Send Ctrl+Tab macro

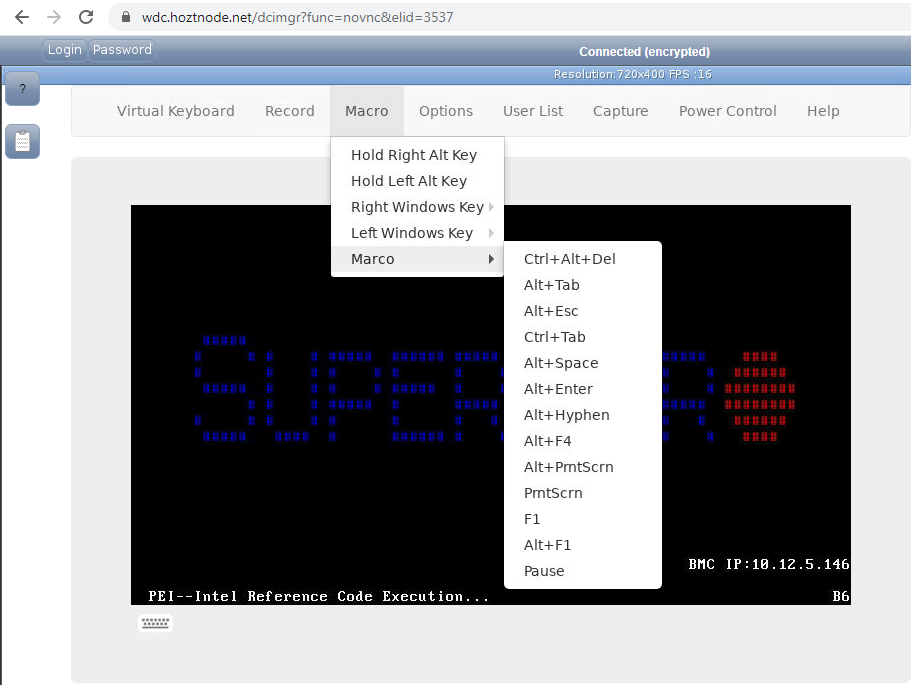pos(583,337)
